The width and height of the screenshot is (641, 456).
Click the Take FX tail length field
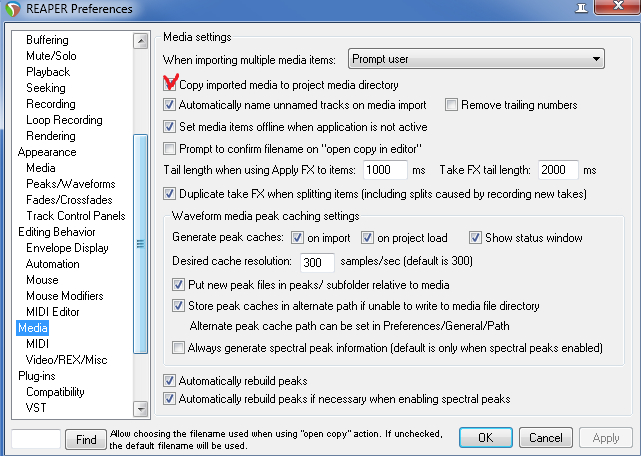[558, 170]
